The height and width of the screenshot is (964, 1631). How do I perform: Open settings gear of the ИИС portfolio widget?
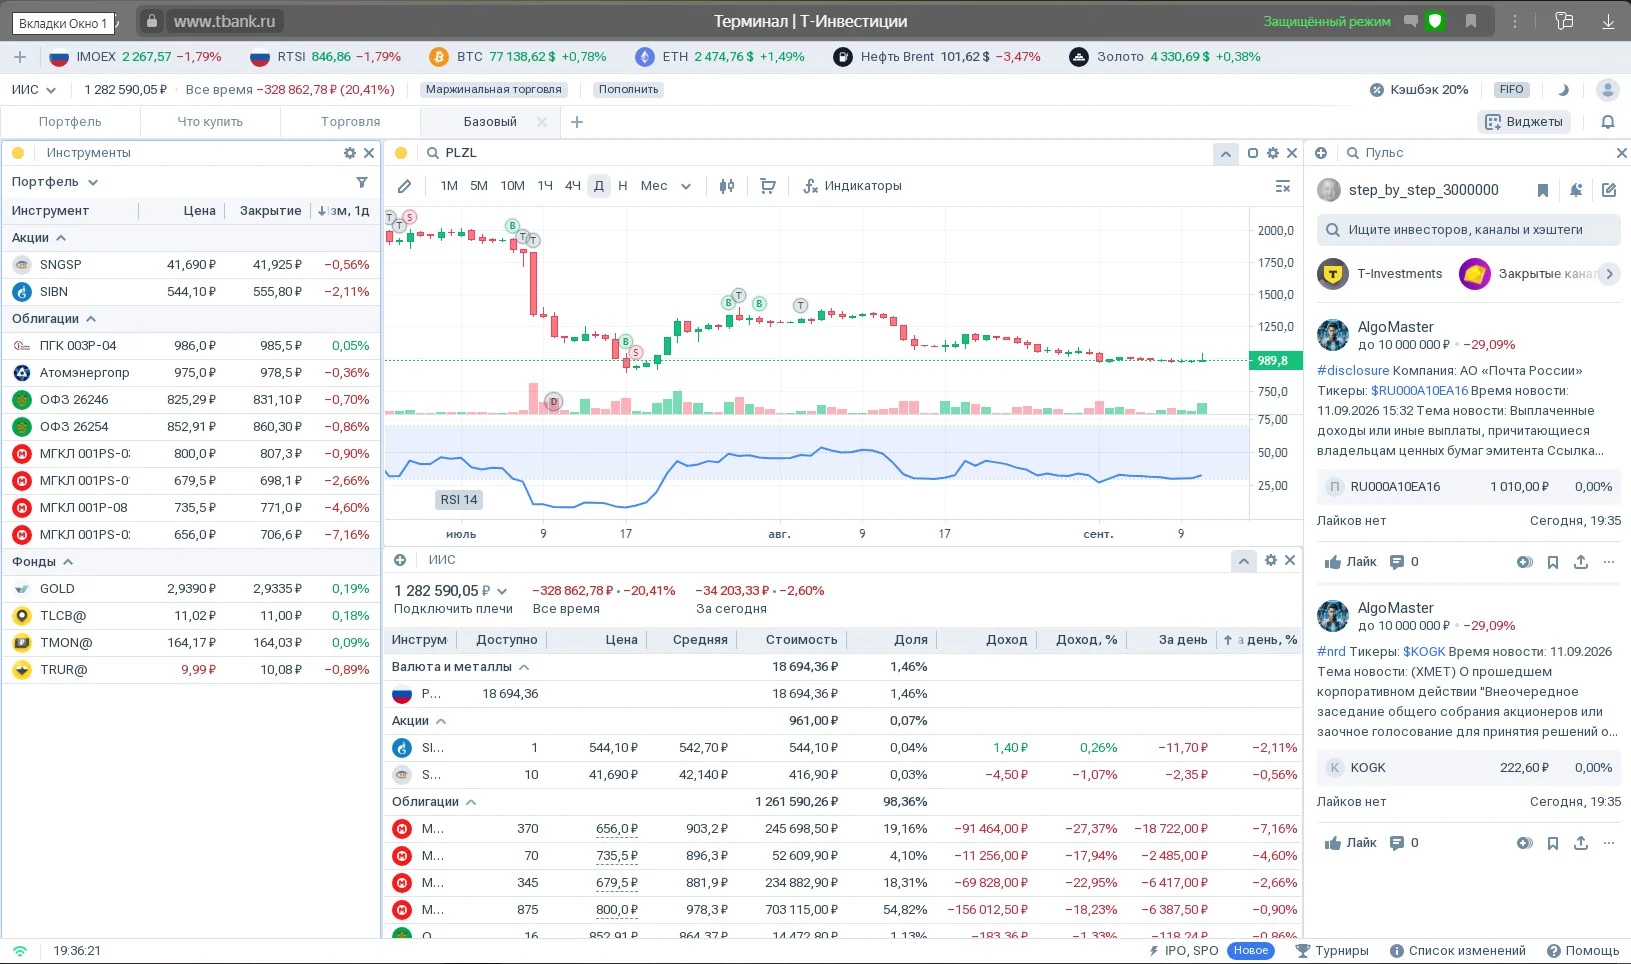click(x=1271, y=560)
